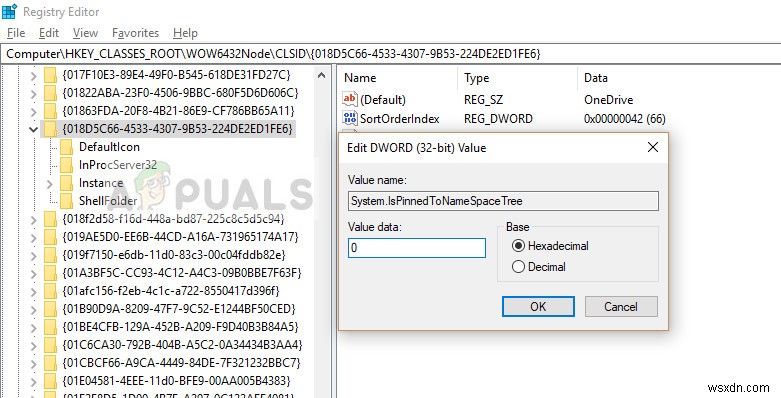This screenshot has width=781, height=398.
Task: Click folder icon of {01863FDA-20F8-4B21-86E9-CF786BB65A11}
Action: tap(50, 111)
